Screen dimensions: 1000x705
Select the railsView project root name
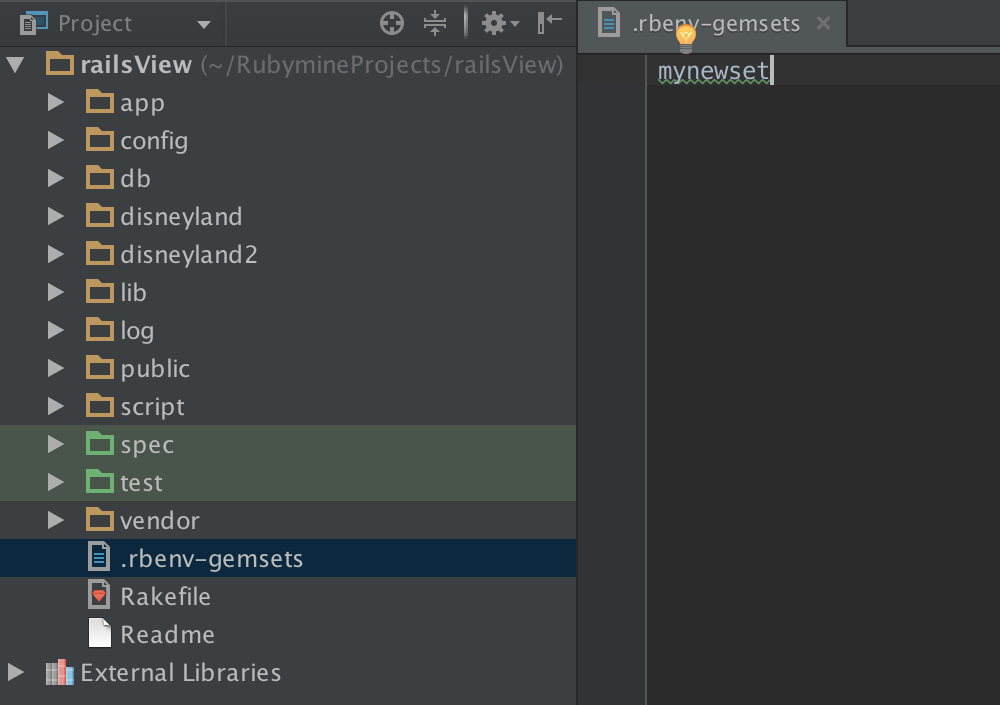point(136,64)
